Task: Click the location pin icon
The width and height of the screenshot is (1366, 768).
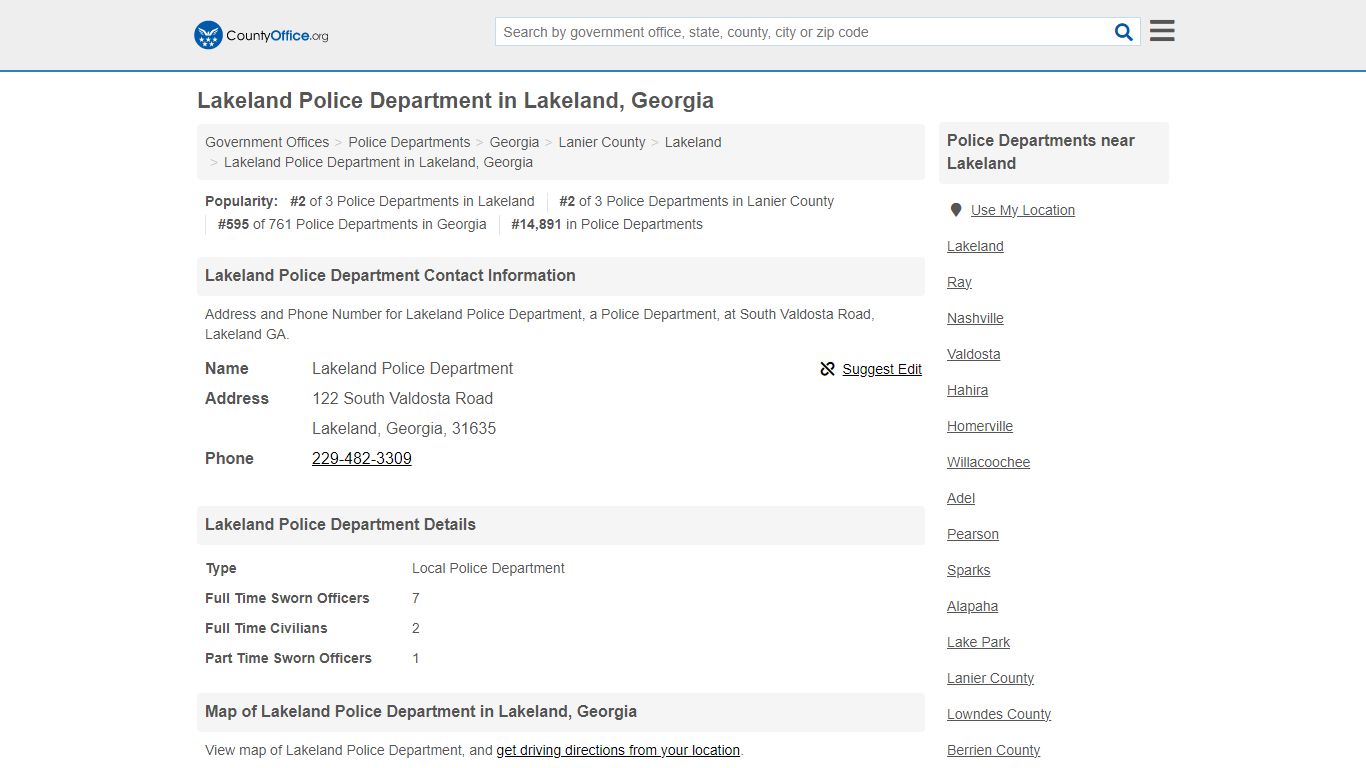Action: [x=955, y=210]
